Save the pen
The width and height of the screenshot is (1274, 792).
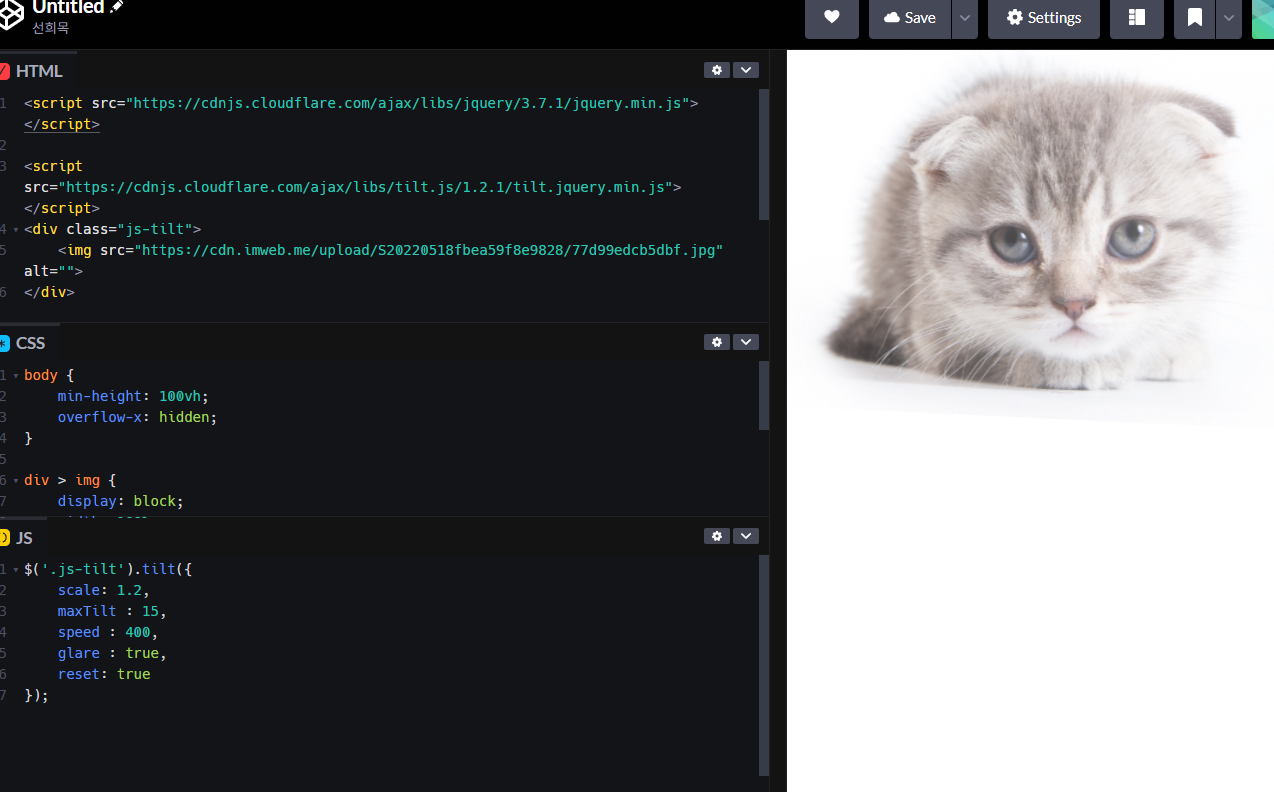tap(910, 17)
